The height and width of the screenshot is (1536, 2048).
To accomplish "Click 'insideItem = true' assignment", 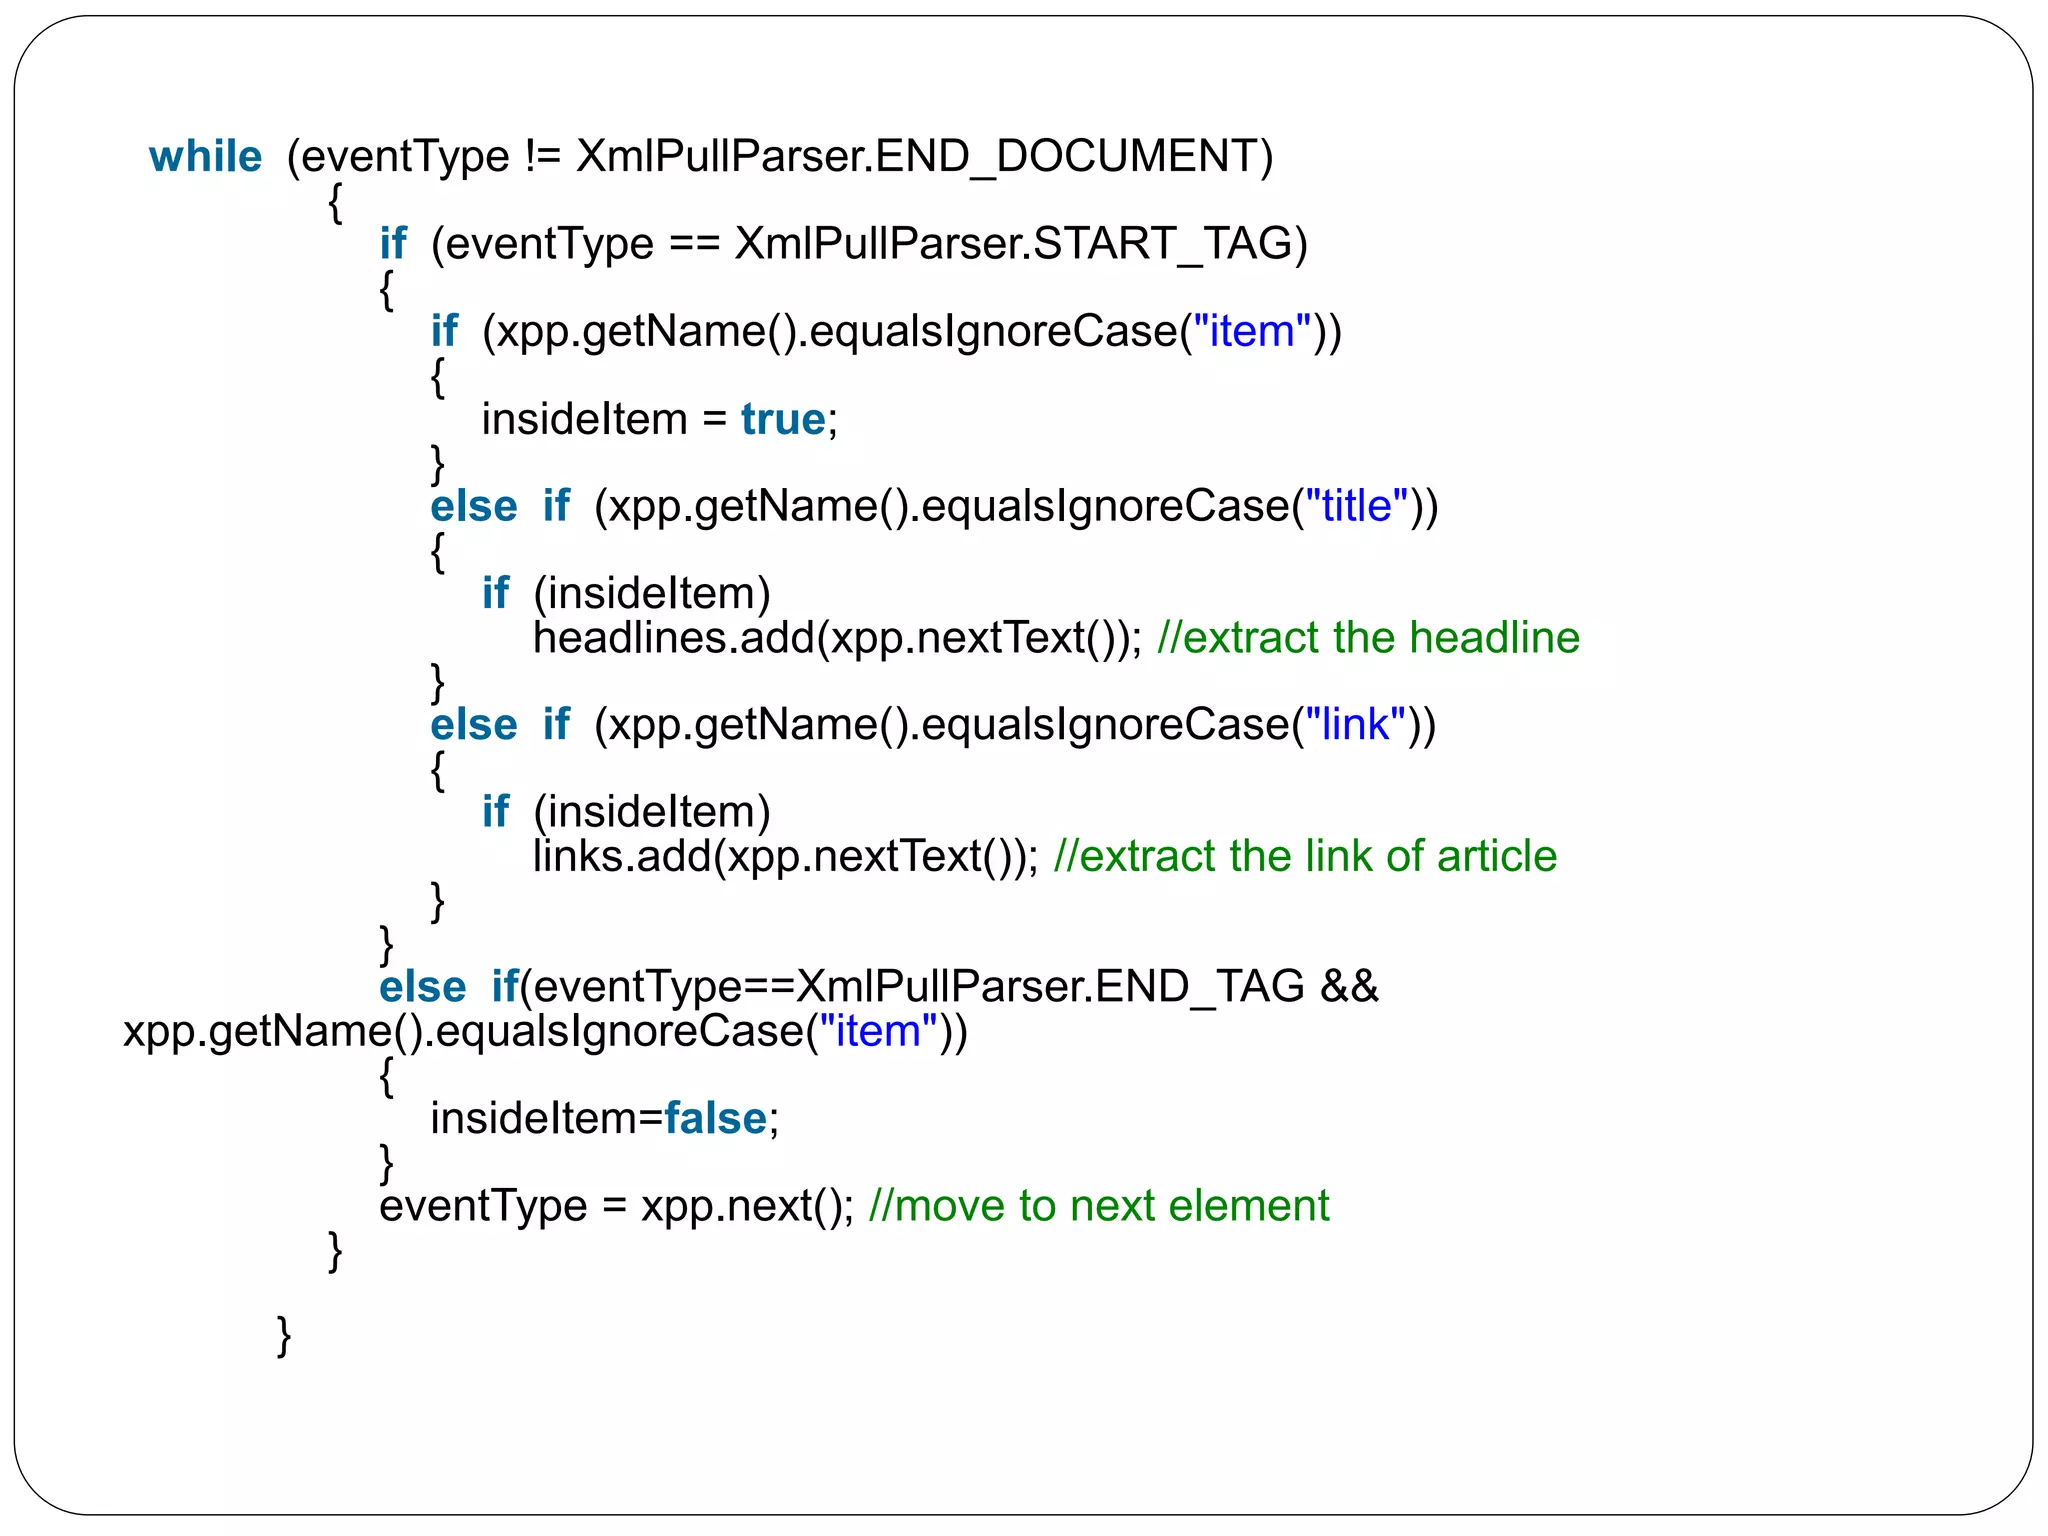I will click(x=658, y=419).
